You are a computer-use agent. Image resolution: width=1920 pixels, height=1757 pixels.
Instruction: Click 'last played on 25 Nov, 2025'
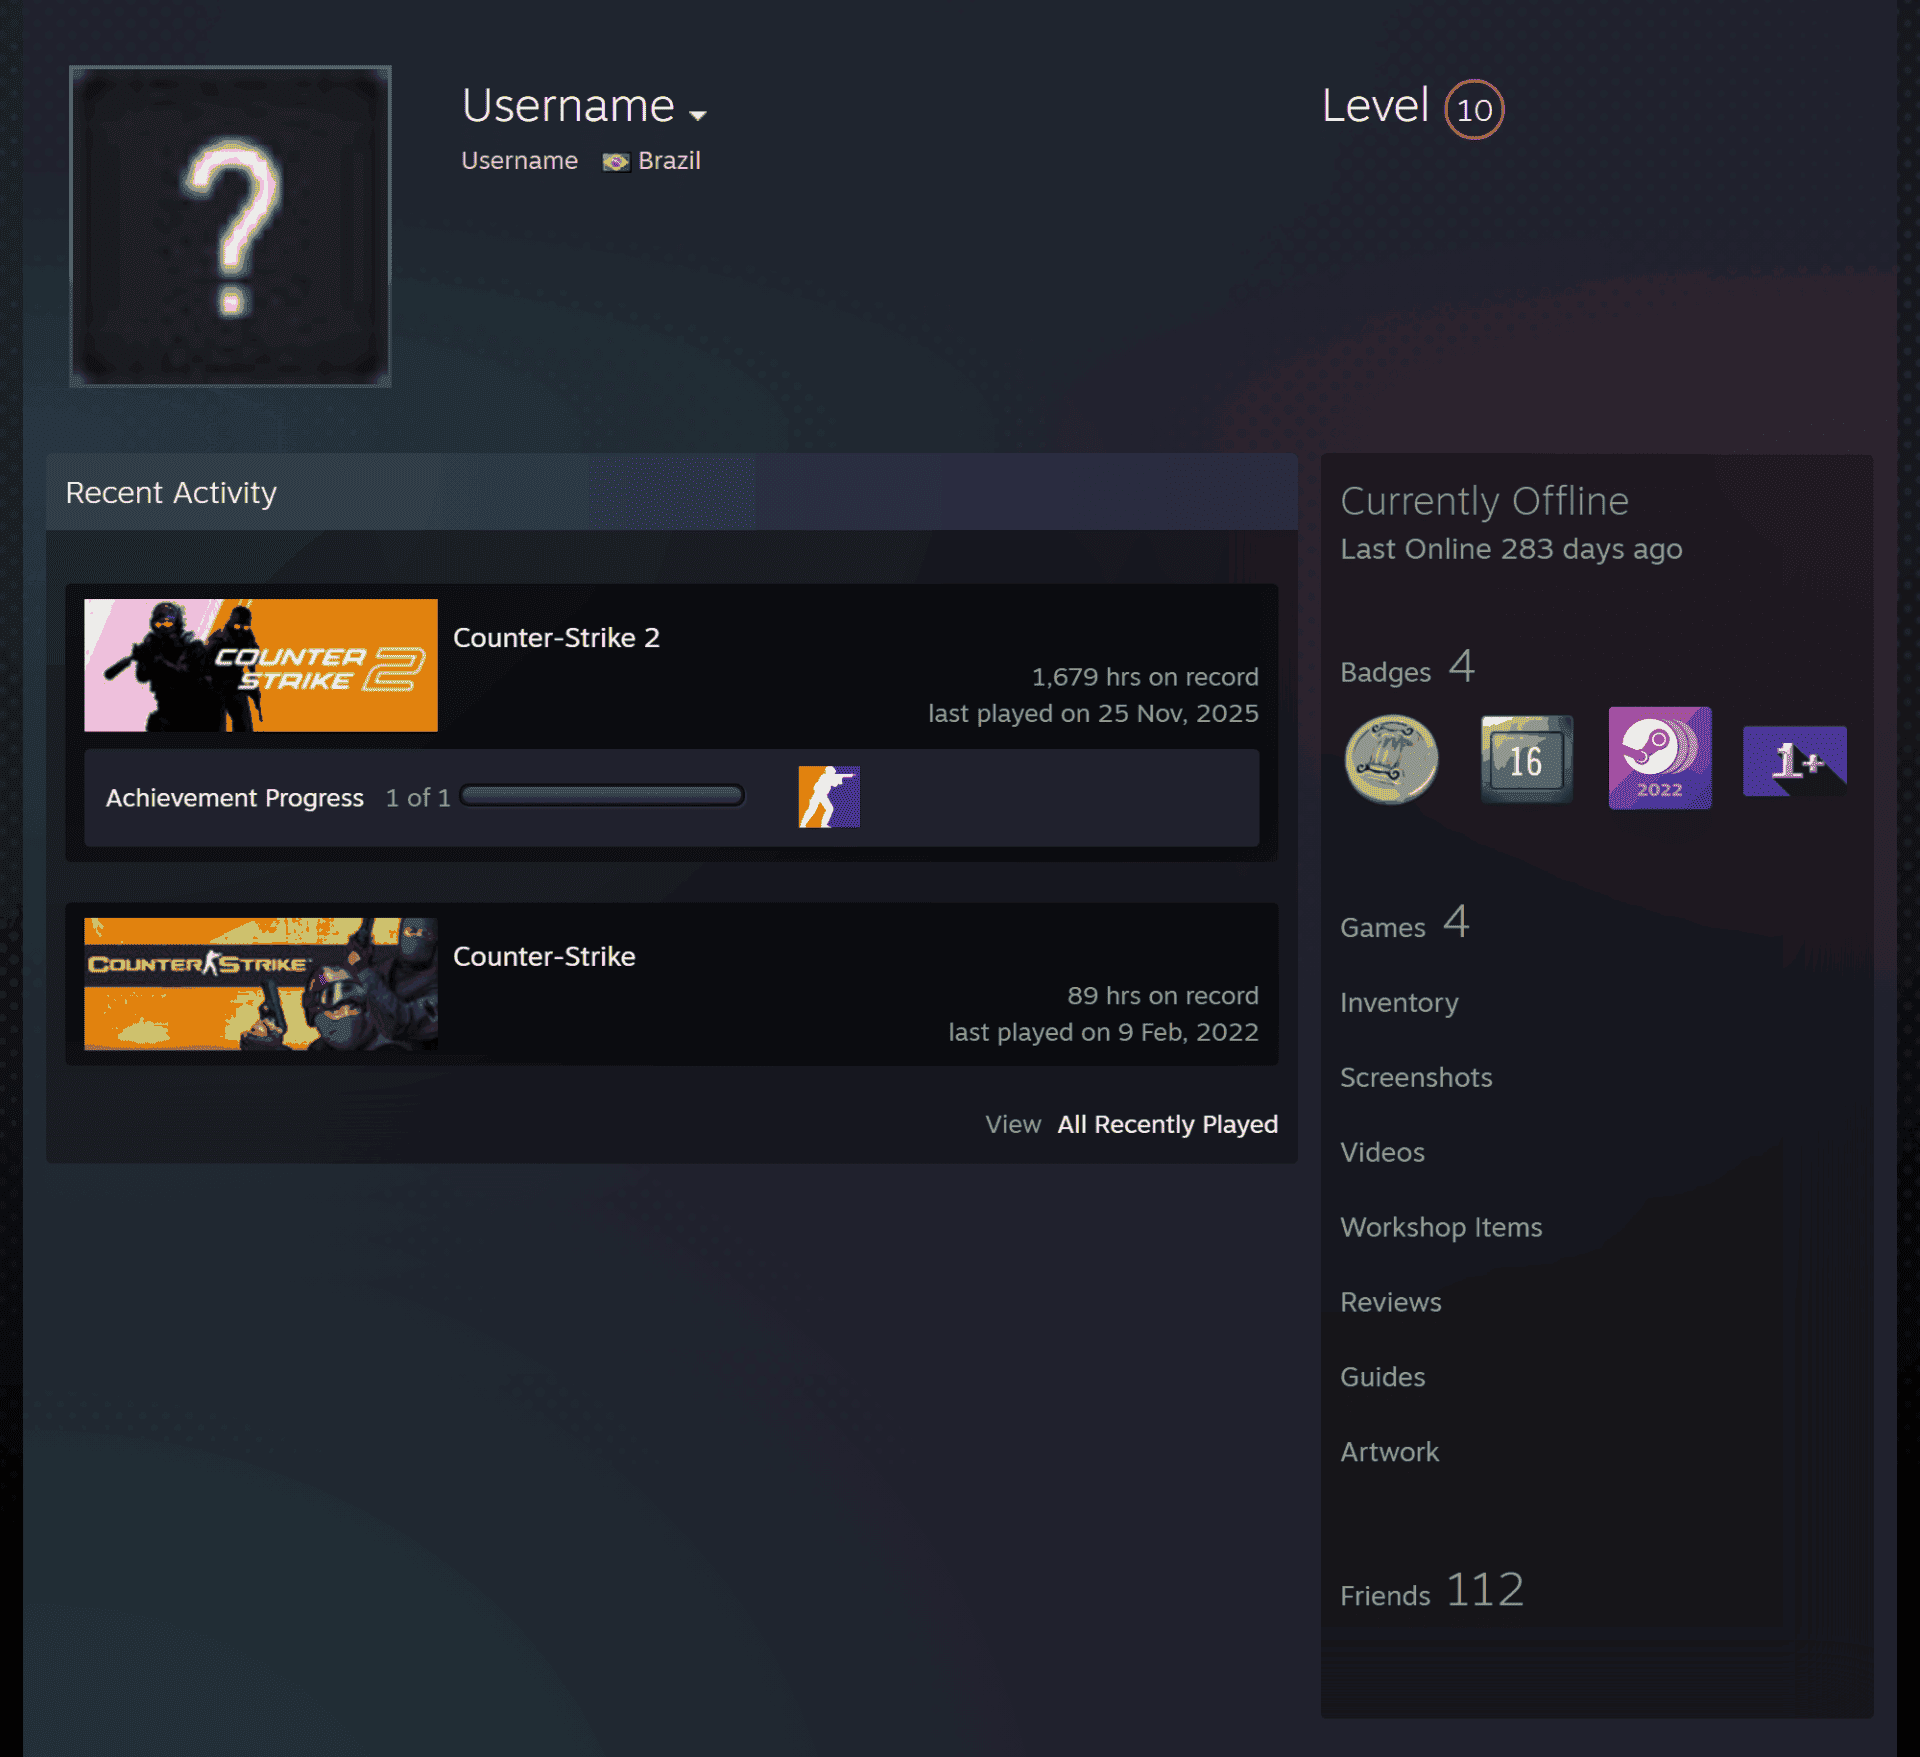pos(1093,714)
